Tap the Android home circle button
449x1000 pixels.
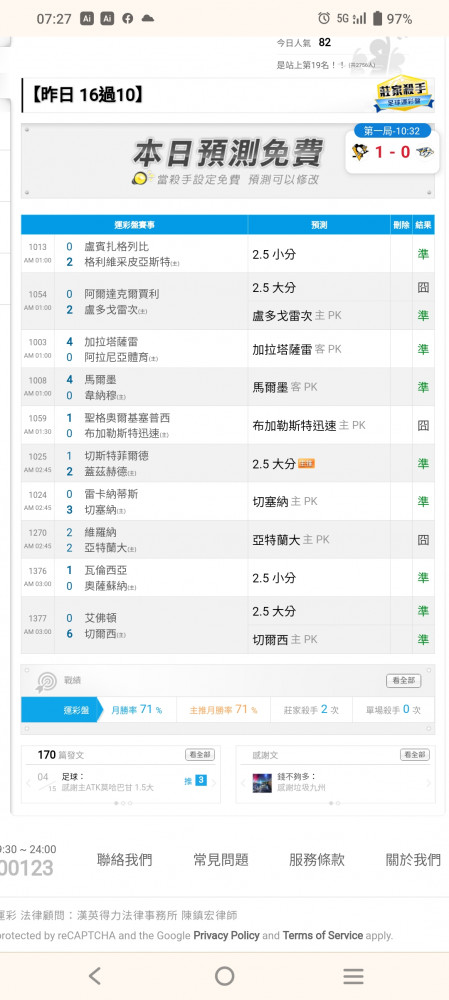click(x=224, y=976)
